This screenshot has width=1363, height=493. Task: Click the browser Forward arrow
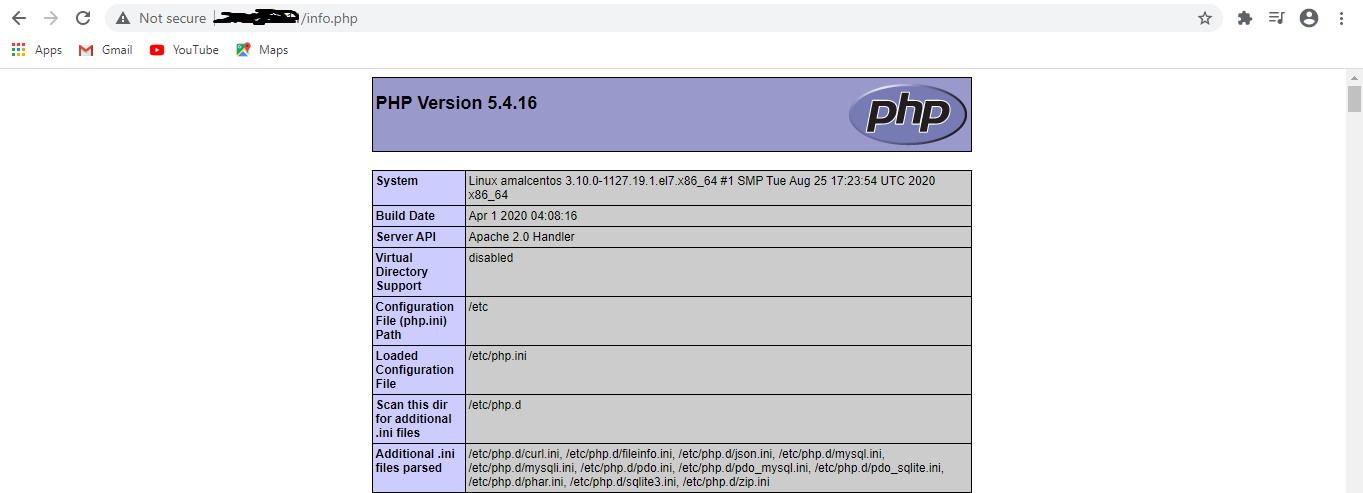(x=51, y=18)
